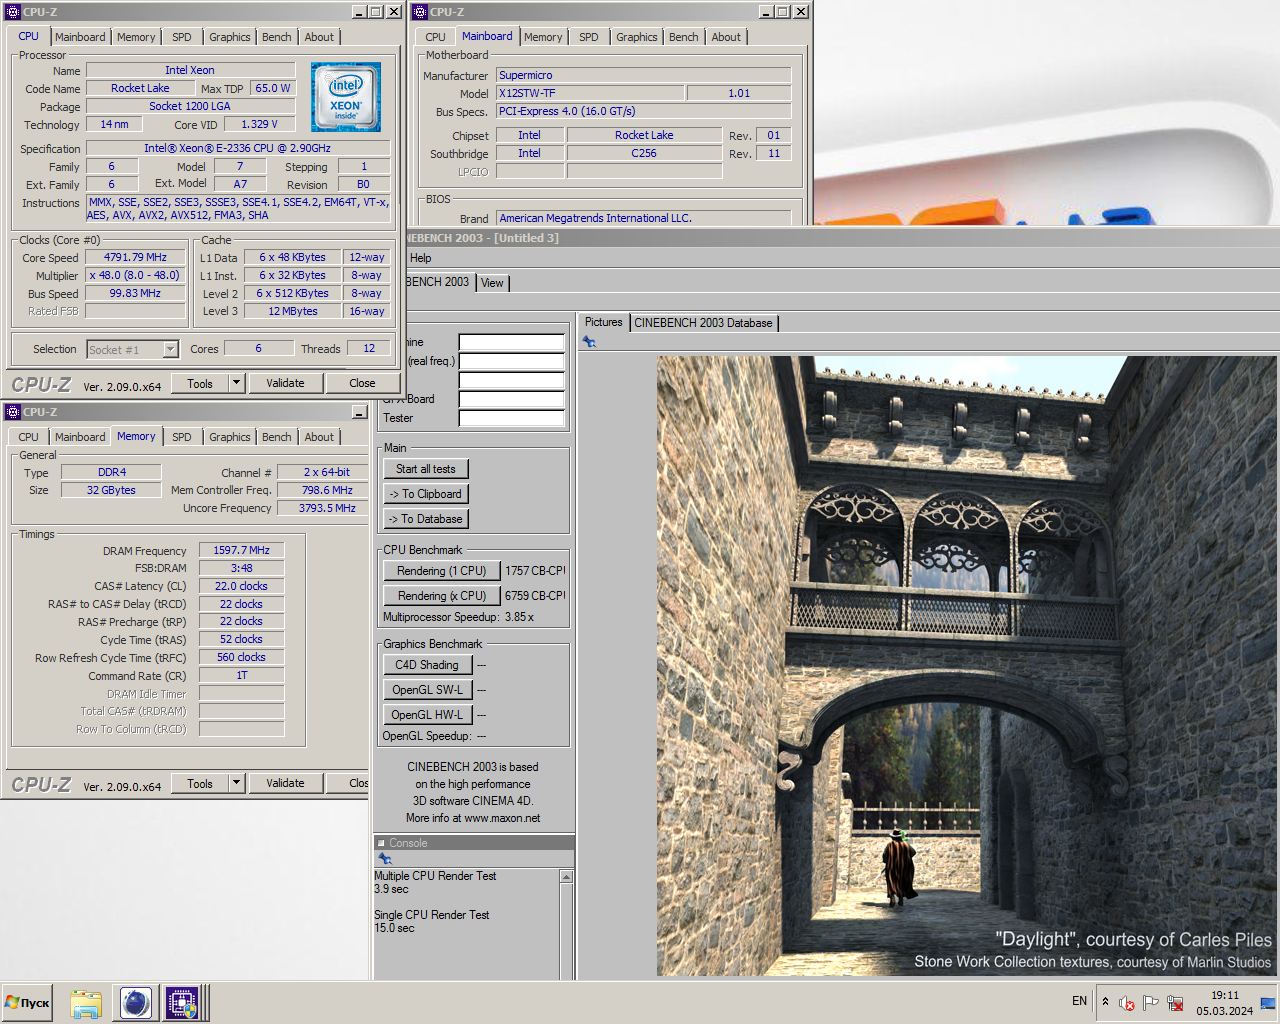Run the OpenGL HW-L test
This screenshot has height=1024, width=1280.
[x=426, y=715]
